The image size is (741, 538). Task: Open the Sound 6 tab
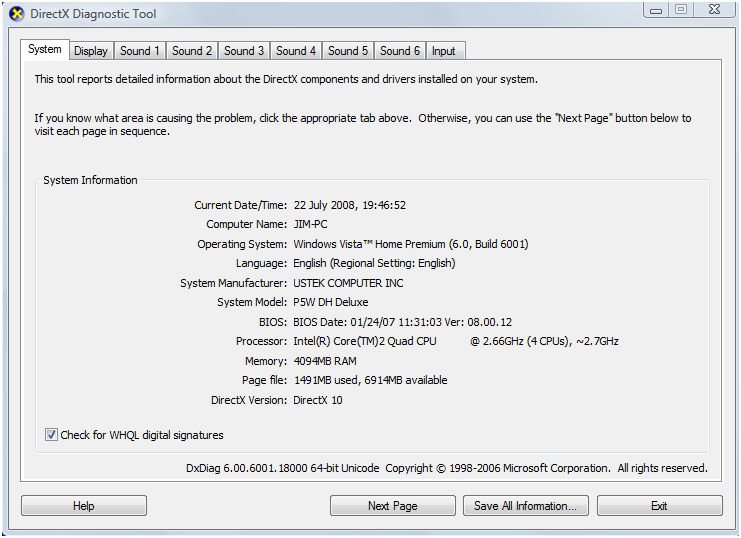pos(400,51)
